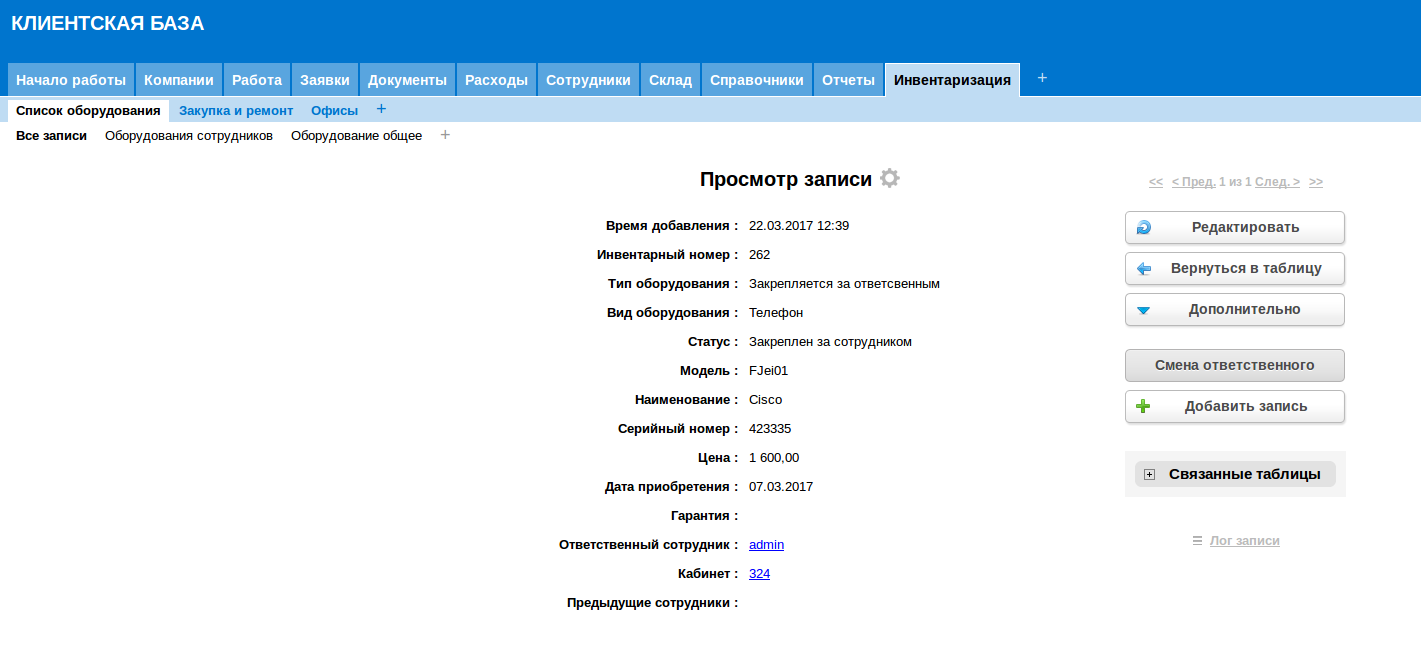Click the plus icon next to Офисы
Viewport: 1421px width, 658px height.
pyautogui.click(x=381, y=109)
